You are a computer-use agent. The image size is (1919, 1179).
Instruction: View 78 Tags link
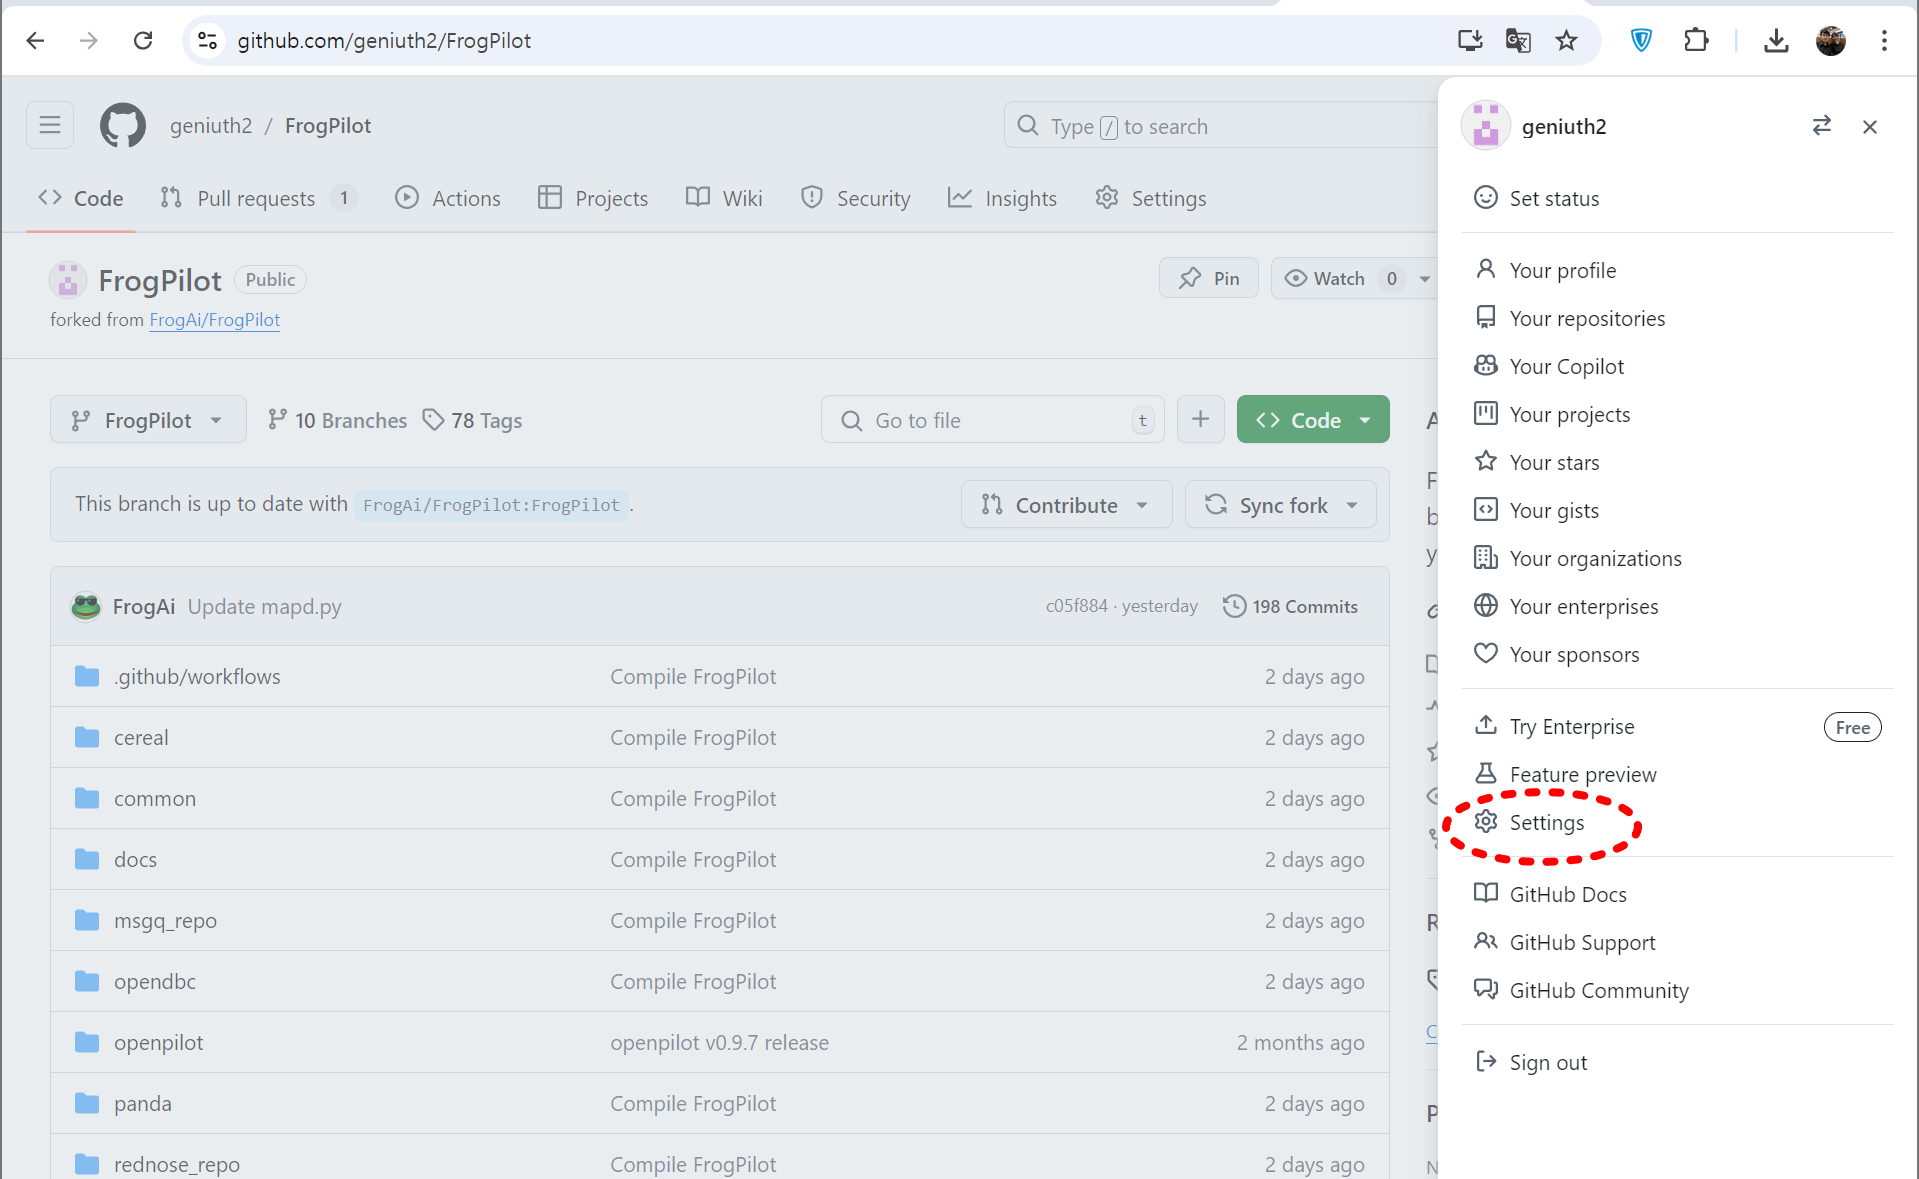[472, 420]
